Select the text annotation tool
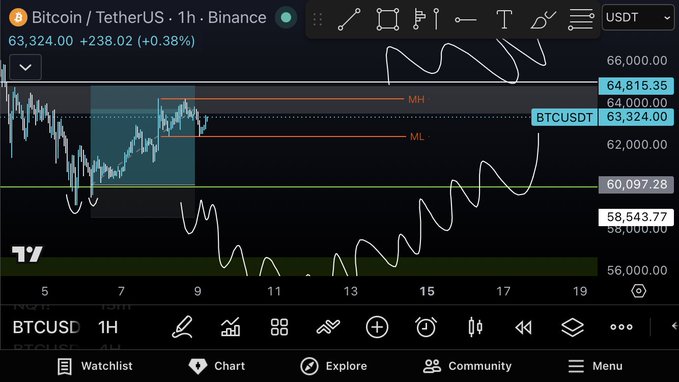 pyautogui.click(x=504, y=19)
